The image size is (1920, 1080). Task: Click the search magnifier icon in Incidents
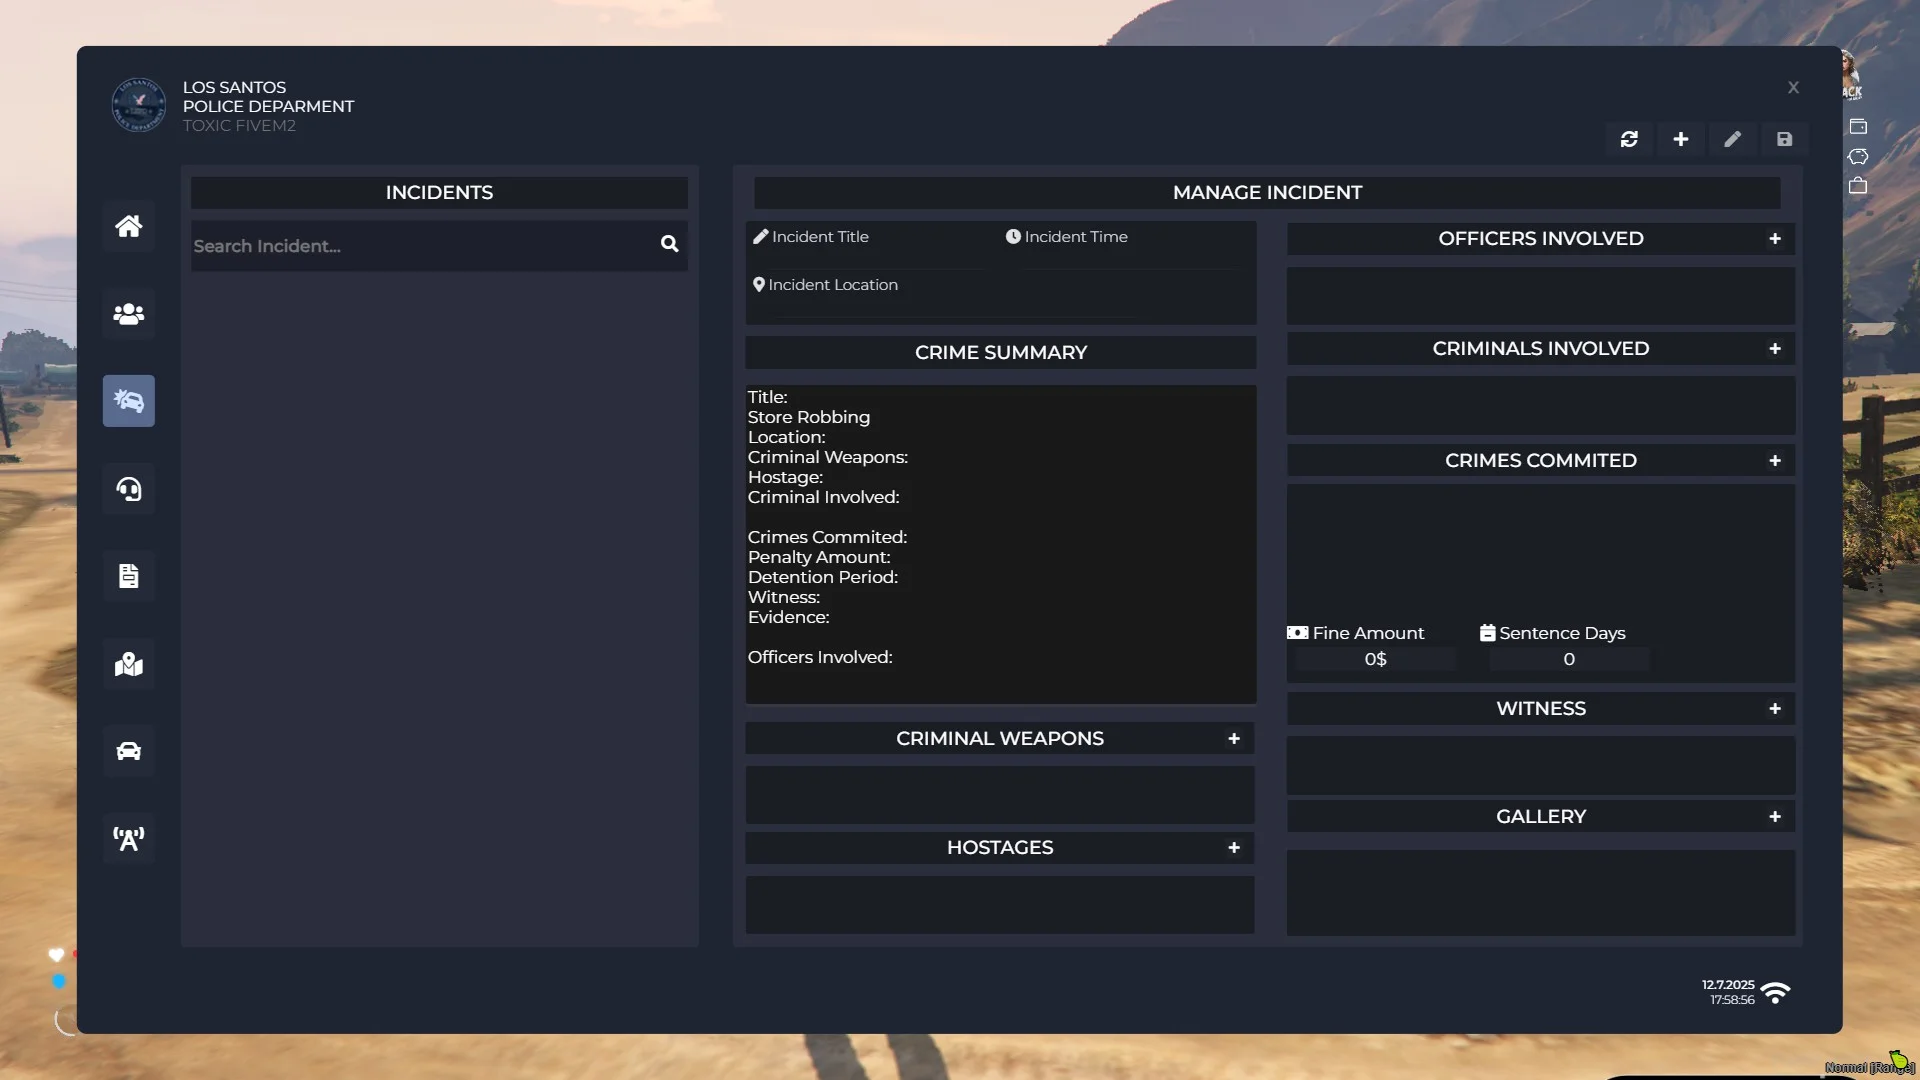(x=669, y=244)
